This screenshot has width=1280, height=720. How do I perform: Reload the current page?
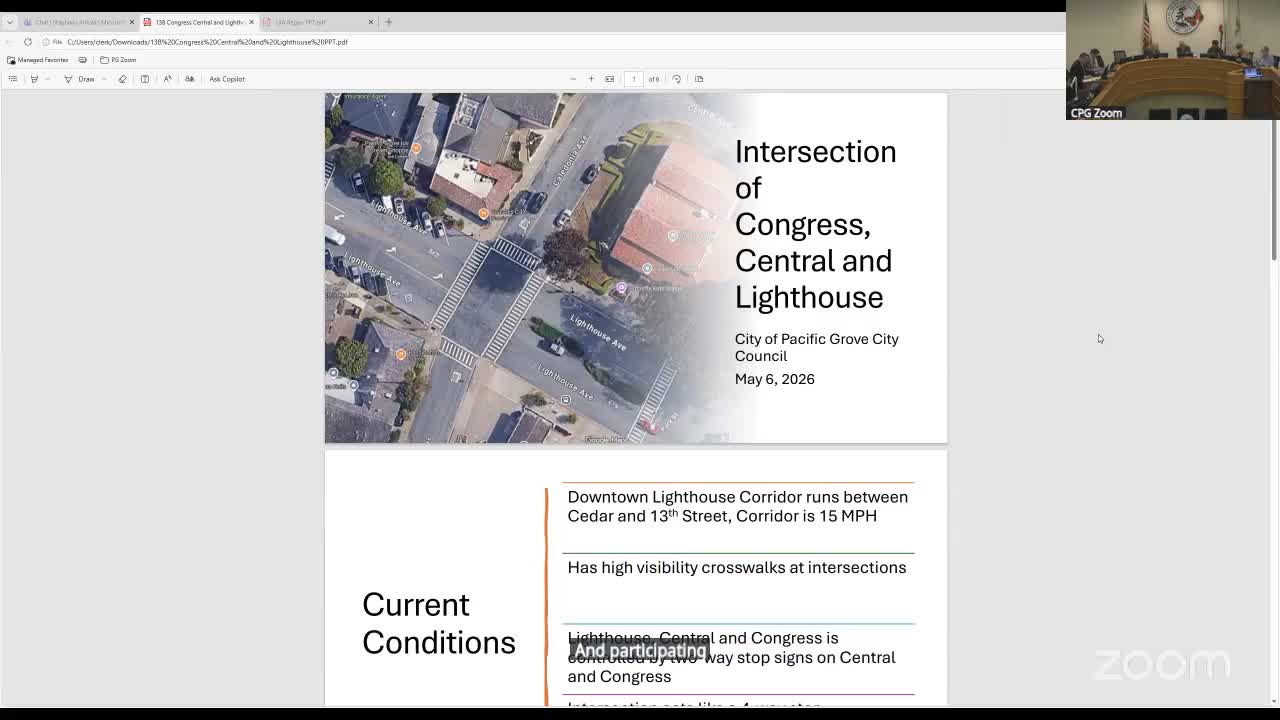tap(28, 42)
